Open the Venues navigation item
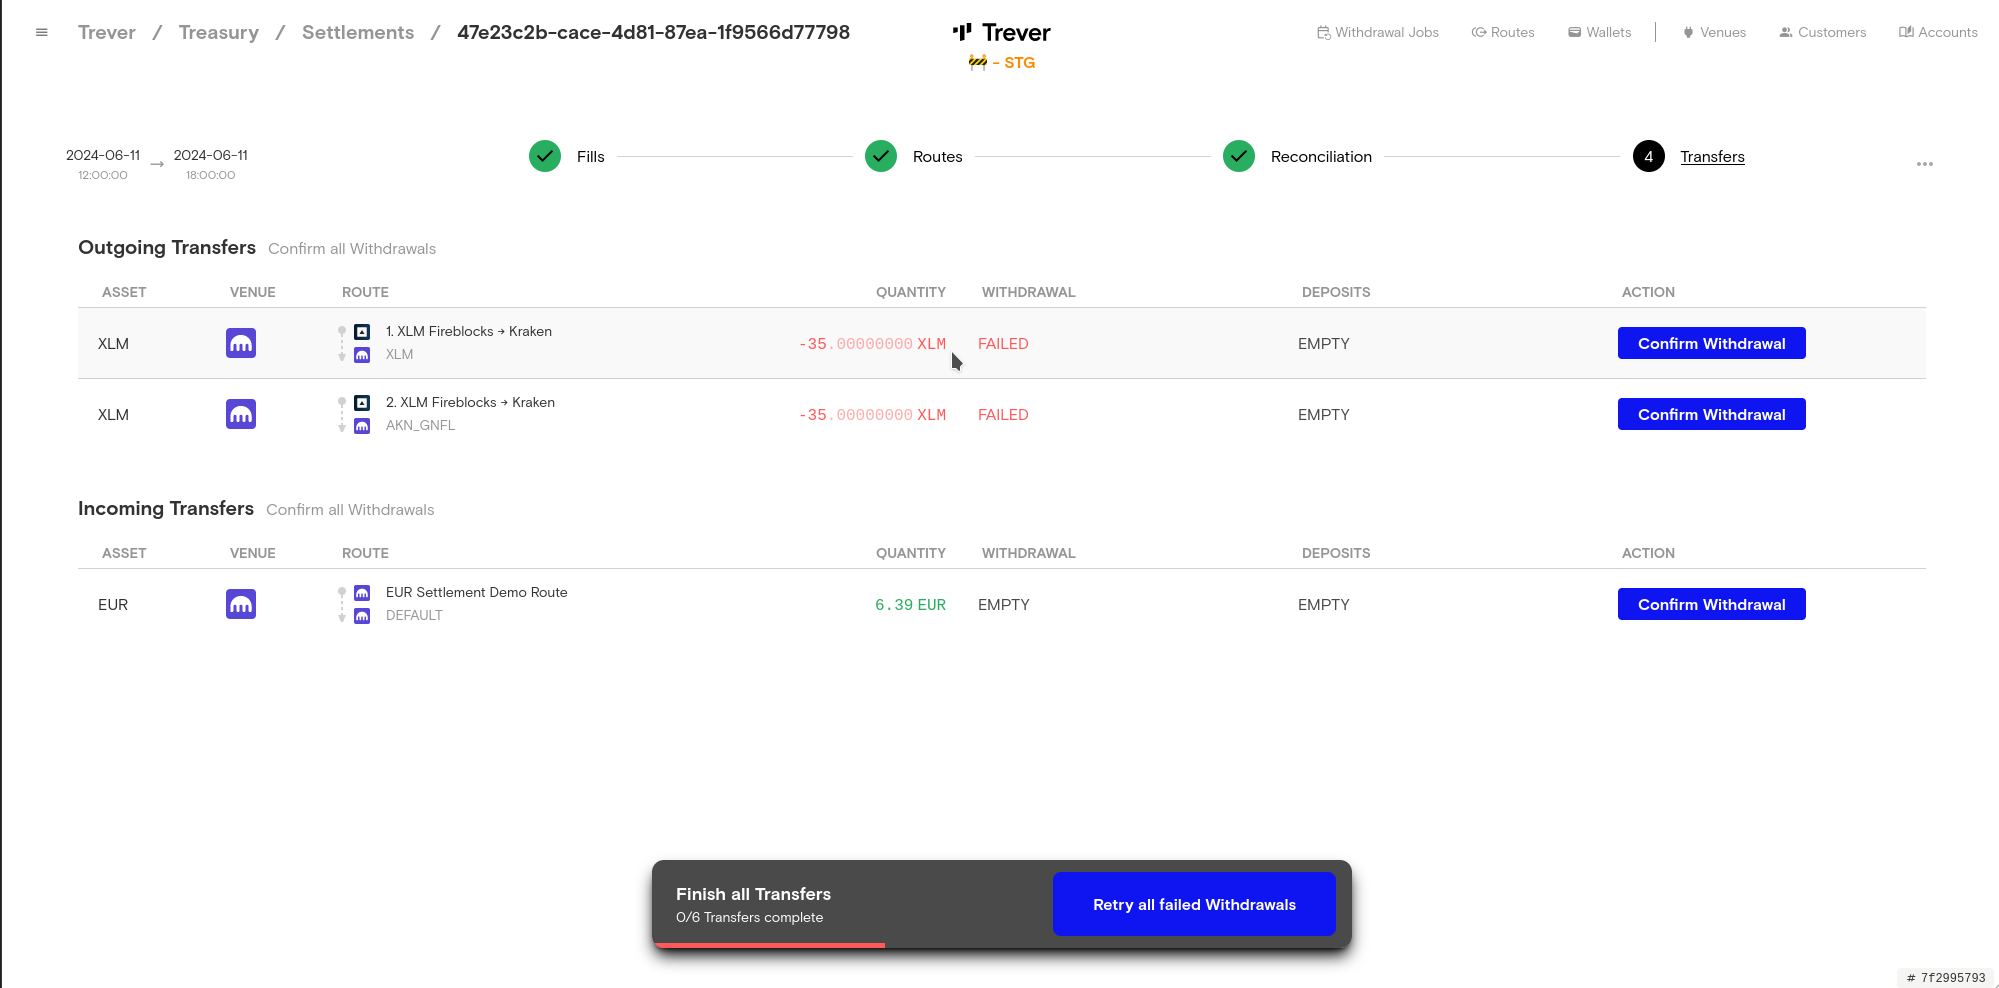The height and width of the screenshot is (988, 1999). pyautogui.click(x=1714, y=32)
